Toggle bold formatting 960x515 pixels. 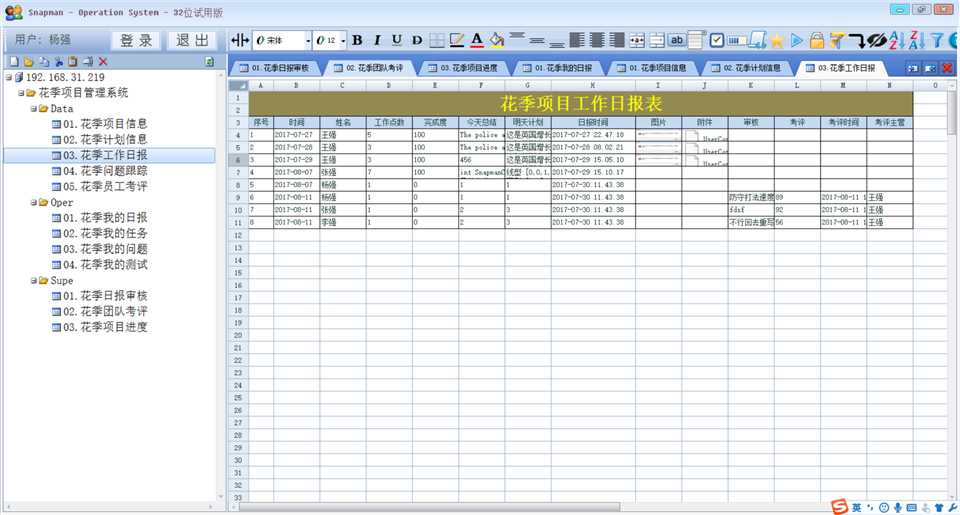[x=357, y=40]
